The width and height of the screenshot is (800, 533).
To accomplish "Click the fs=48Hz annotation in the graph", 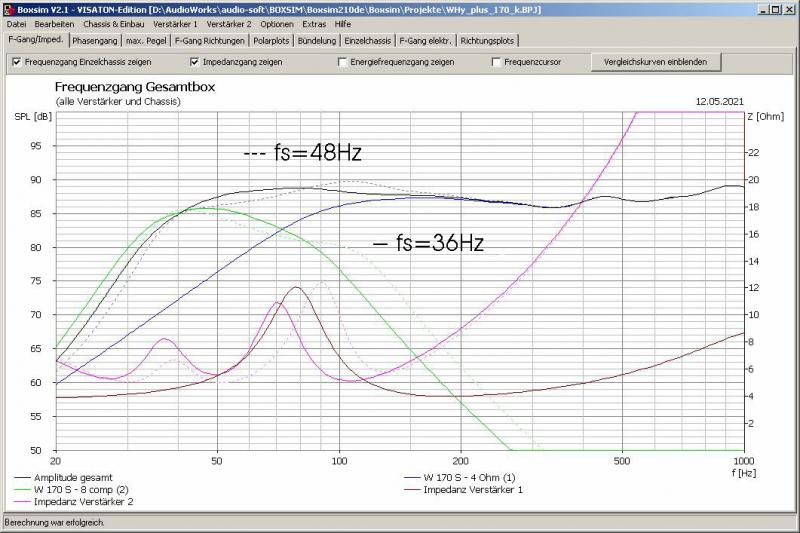I will pos(302,154).
